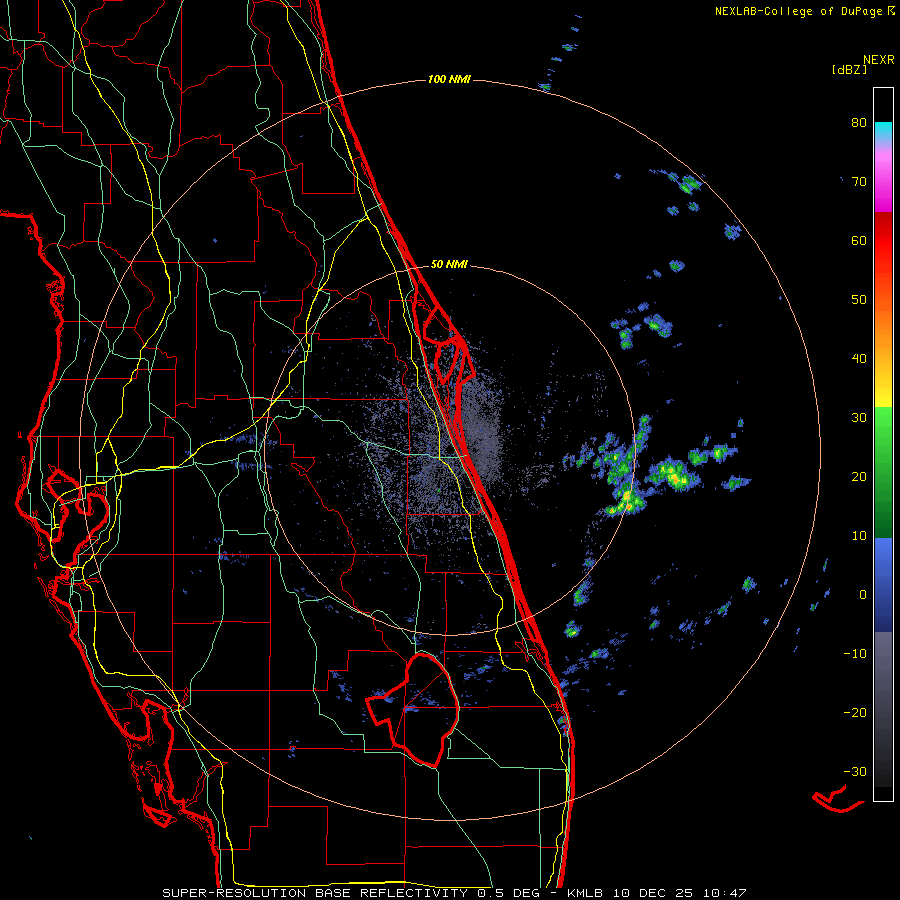Click the NEXLAB-College of DuPage watermark text
Image resolution: width=900 pixels, height=900 pixels.
coord(804,11)
